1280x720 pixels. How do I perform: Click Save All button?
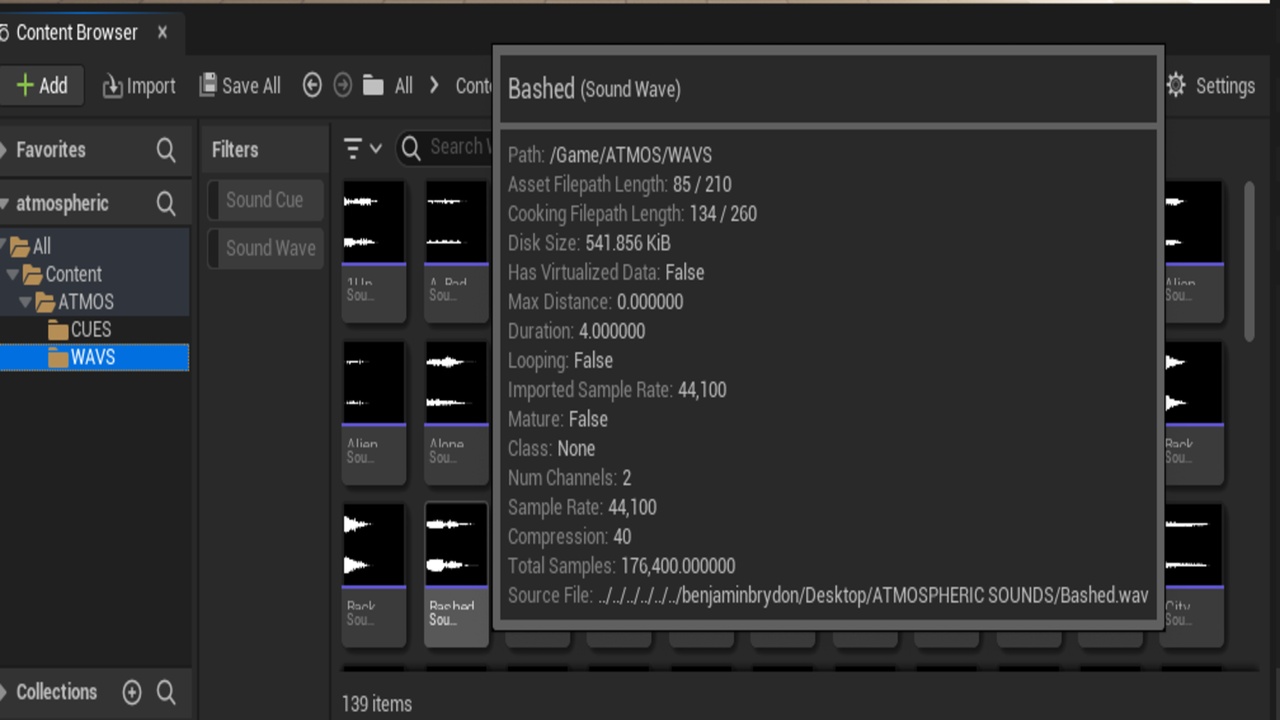tap(240, 86)
